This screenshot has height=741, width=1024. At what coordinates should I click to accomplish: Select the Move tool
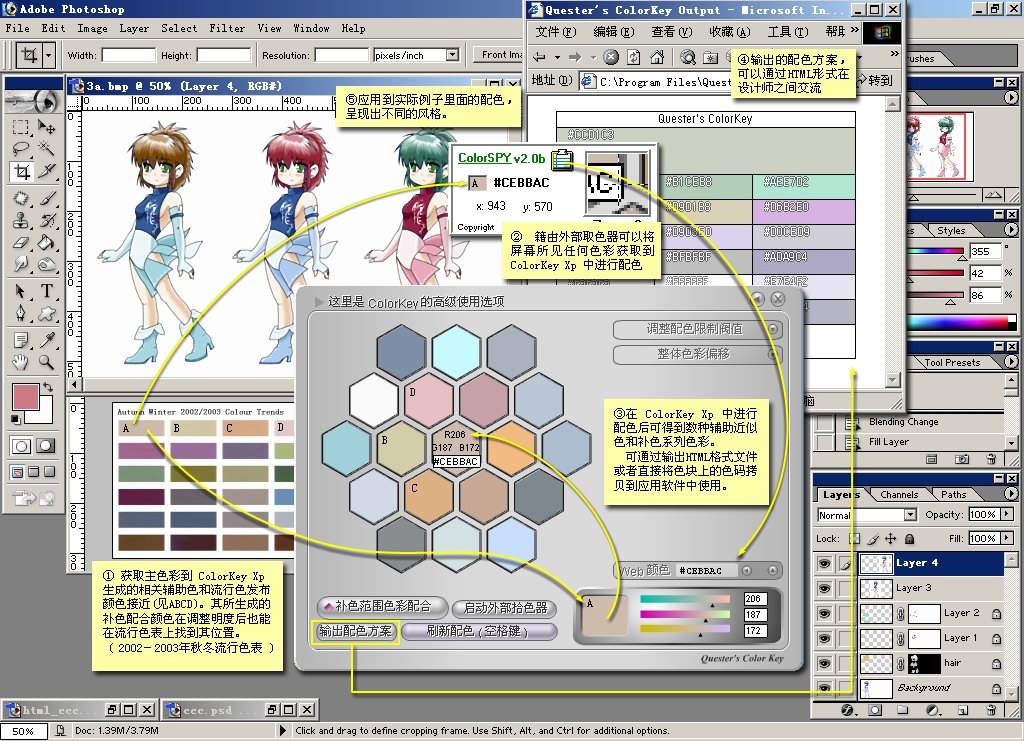pos(46,127)
